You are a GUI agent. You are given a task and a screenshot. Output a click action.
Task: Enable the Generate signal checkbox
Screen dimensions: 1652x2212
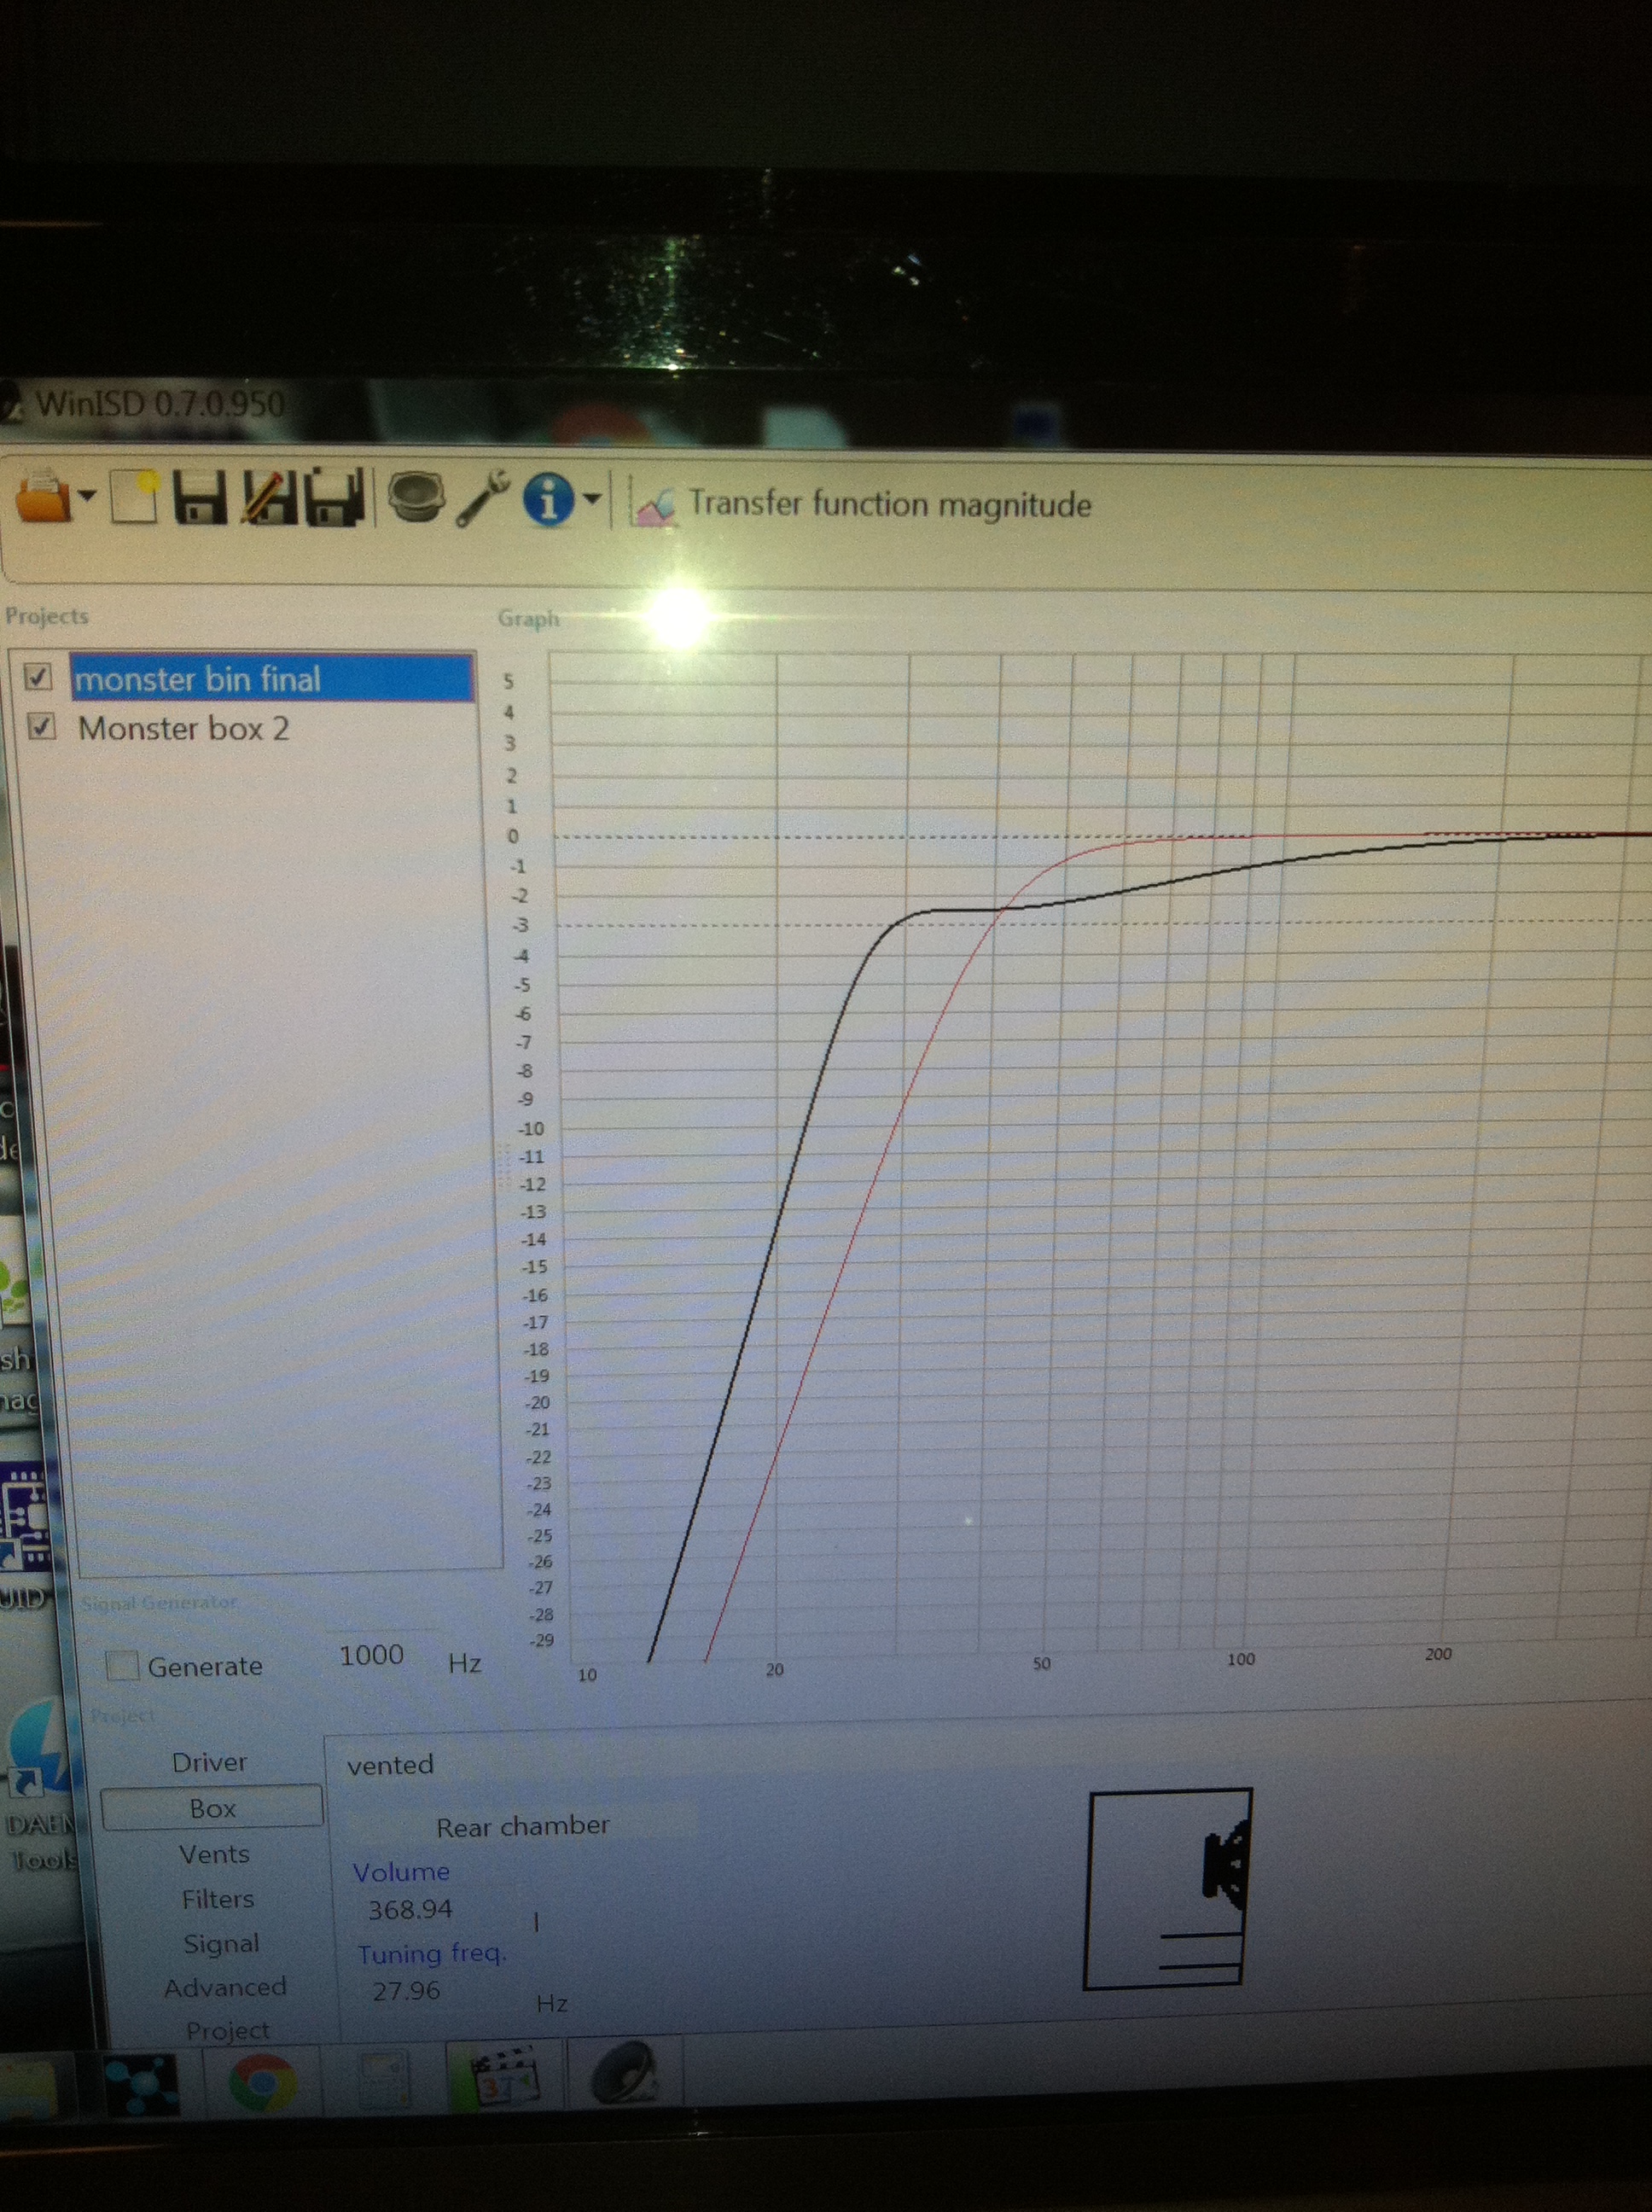122,1665
